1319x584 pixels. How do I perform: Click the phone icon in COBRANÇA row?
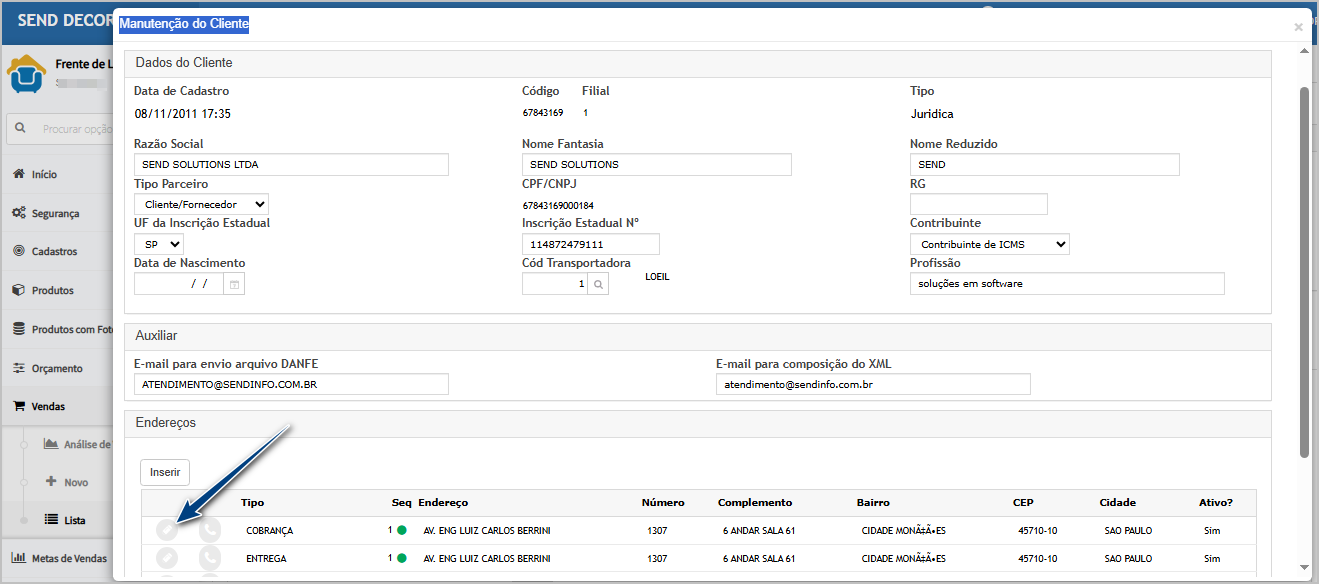pyautogui.click(x=210, y=531)
